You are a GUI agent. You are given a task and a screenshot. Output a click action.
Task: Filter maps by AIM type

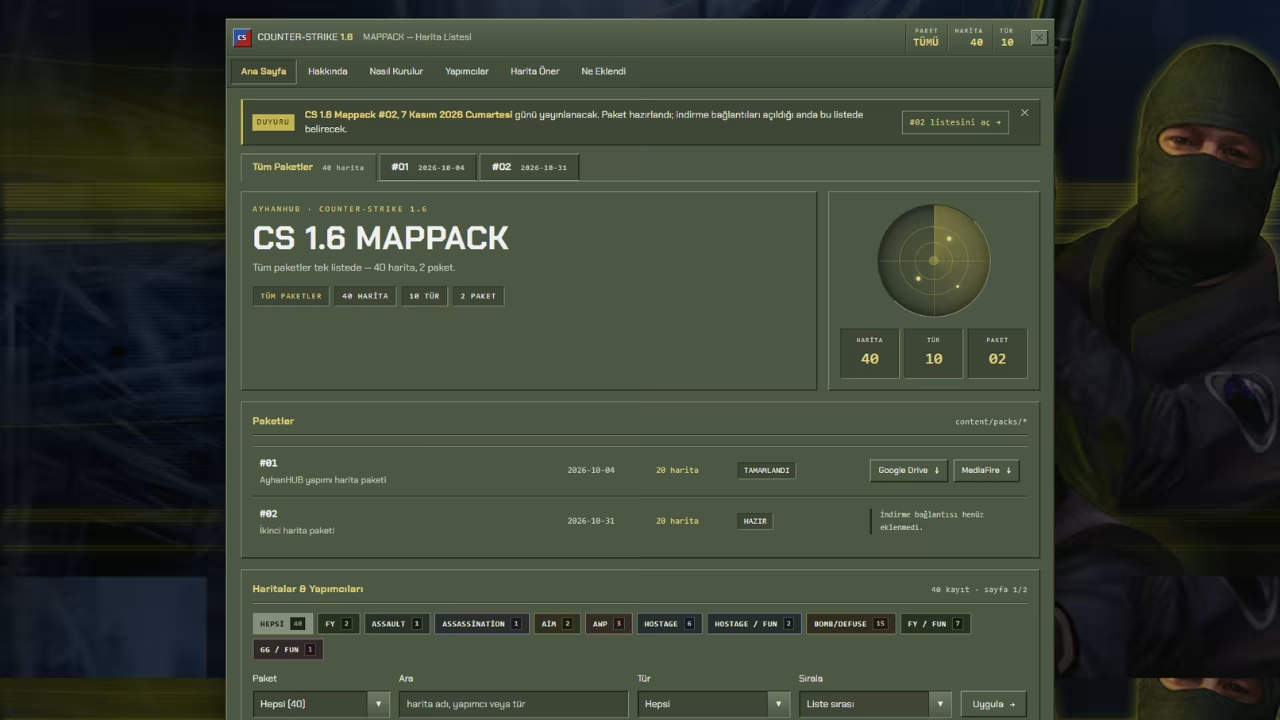click(557, 623)
